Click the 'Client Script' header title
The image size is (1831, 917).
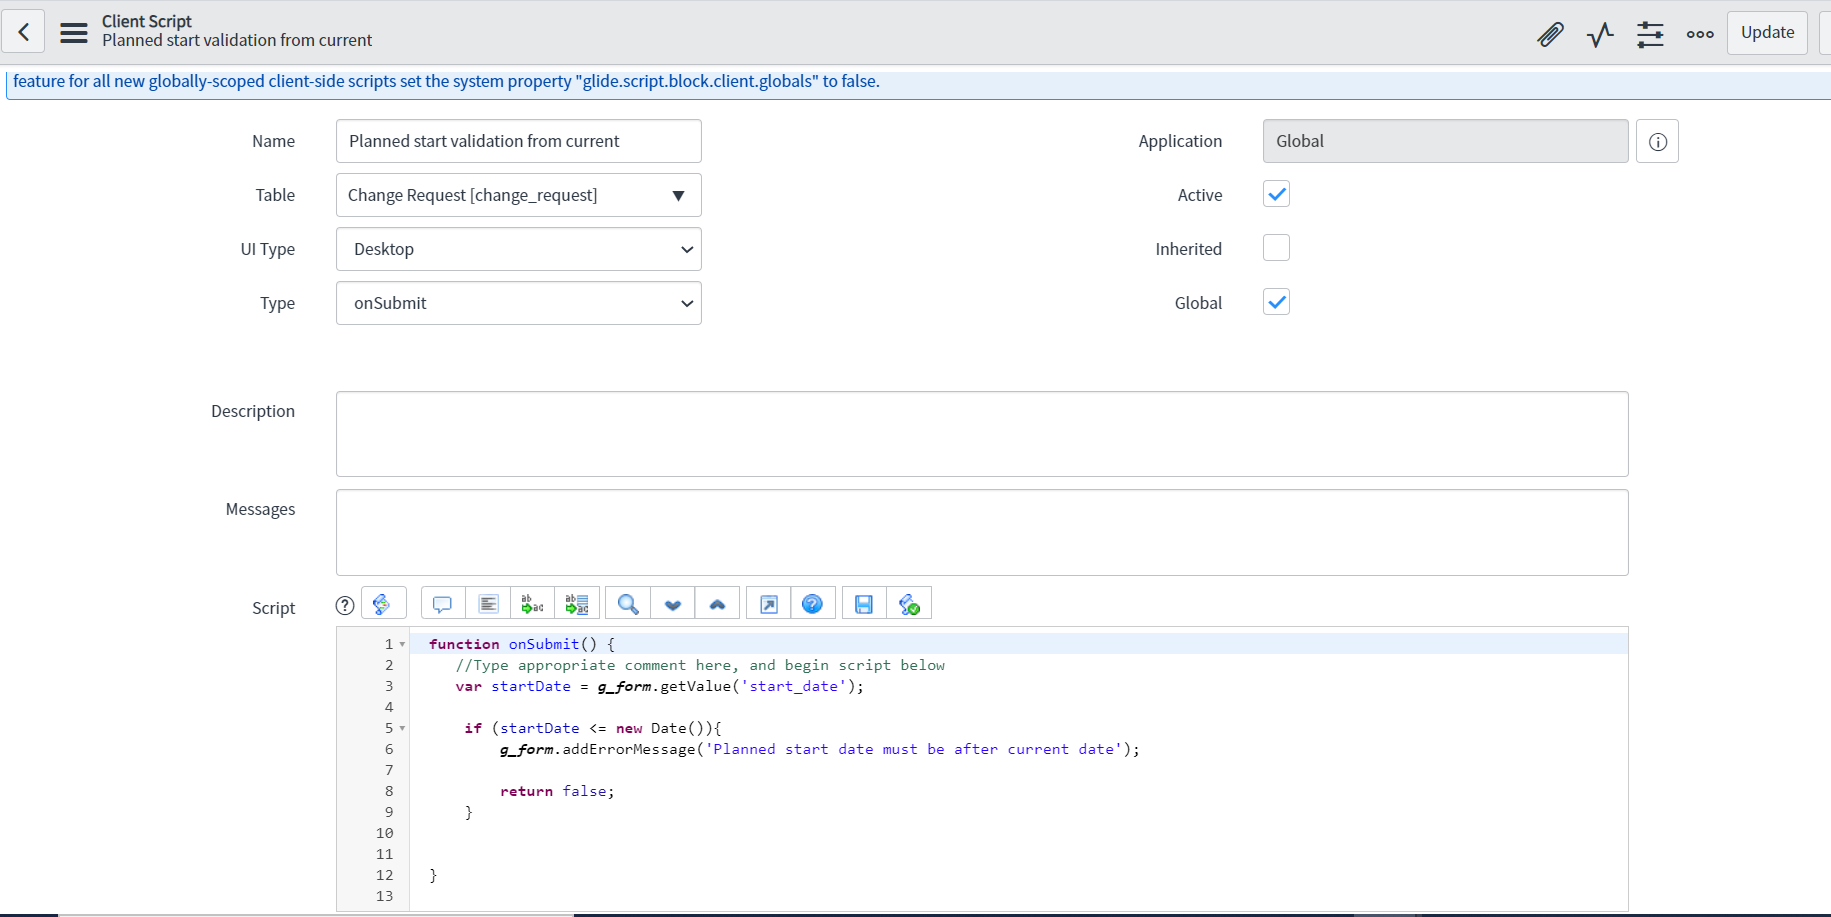pos(147,22)
